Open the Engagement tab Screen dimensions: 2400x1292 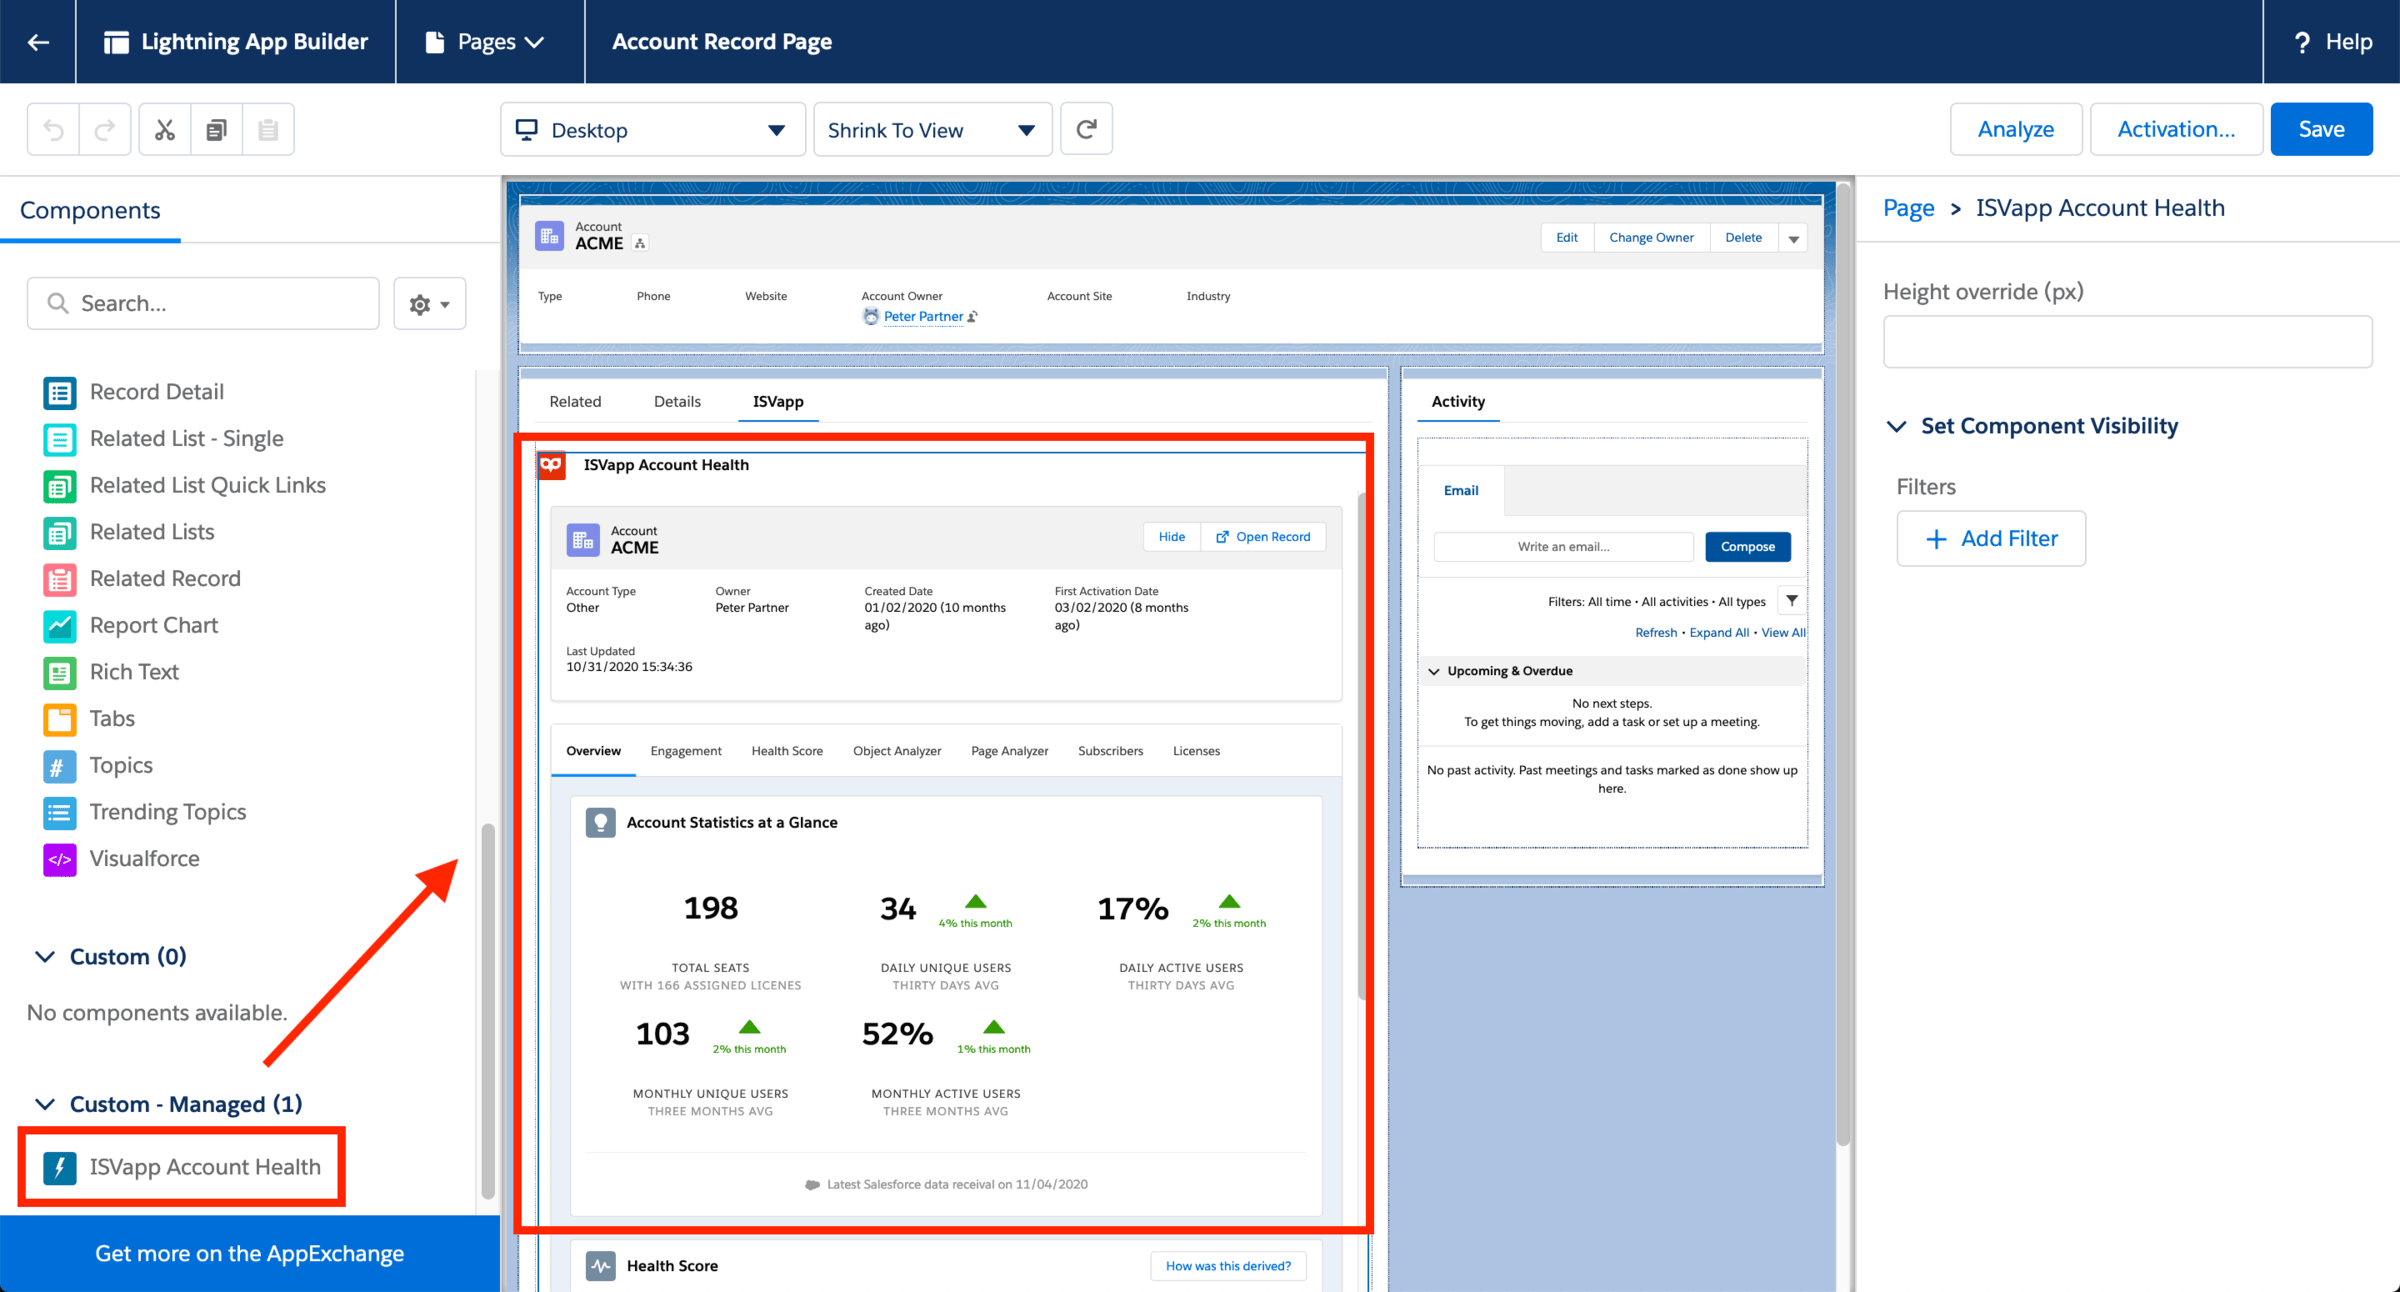pyautogui.click(x=686, y=751)
